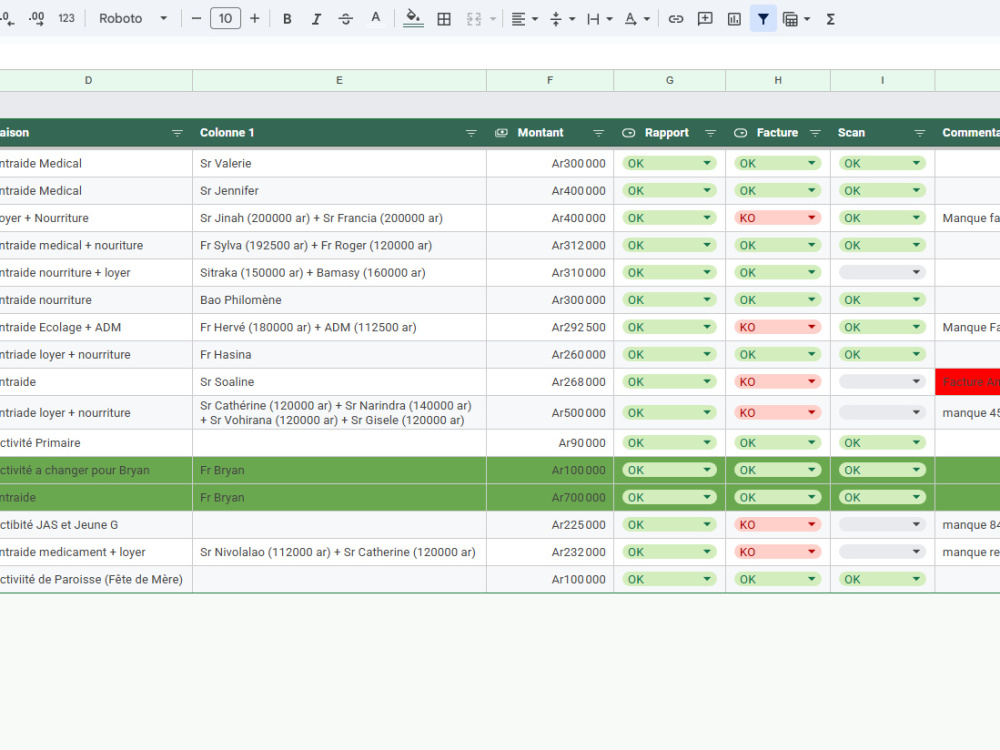Open vertical align options
This screenshot has height=750, width=1000.
[562, 19]
